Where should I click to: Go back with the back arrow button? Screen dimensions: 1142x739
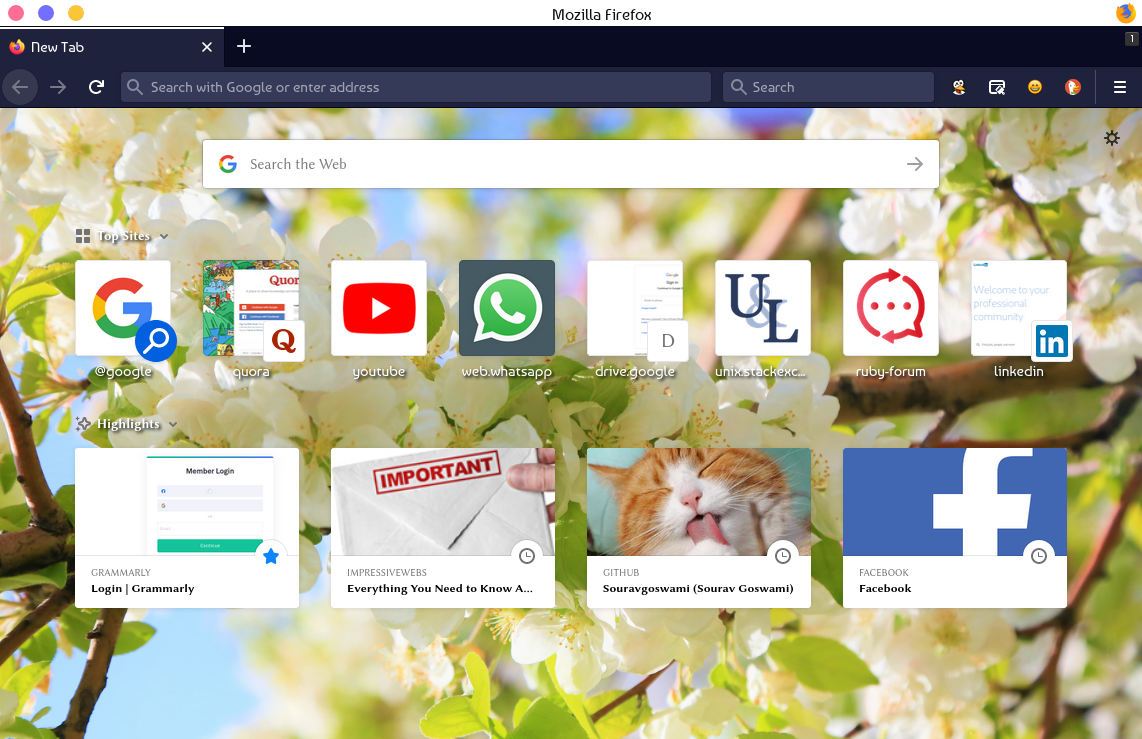point(20,87)
